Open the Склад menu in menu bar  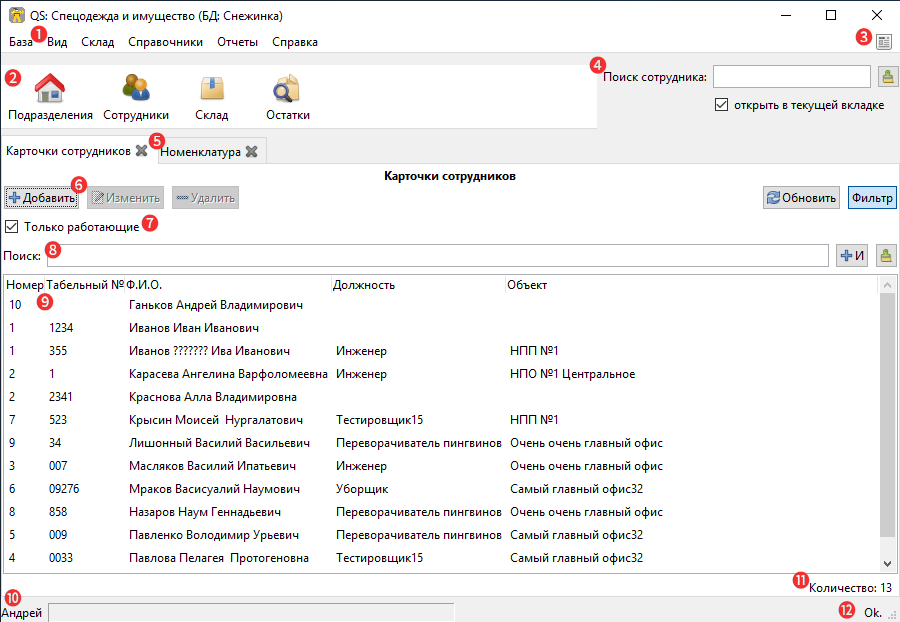(x=98, y=42)
